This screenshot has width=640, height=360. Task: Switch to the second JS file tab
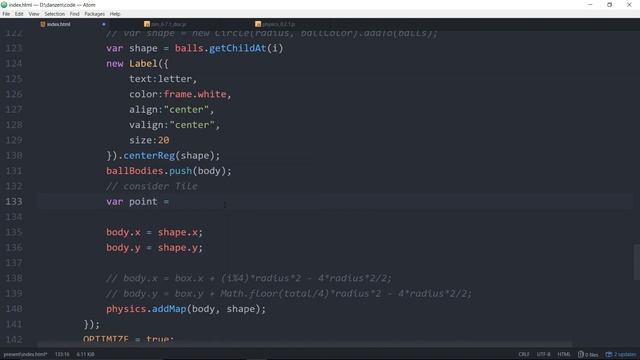coord(168,24)
